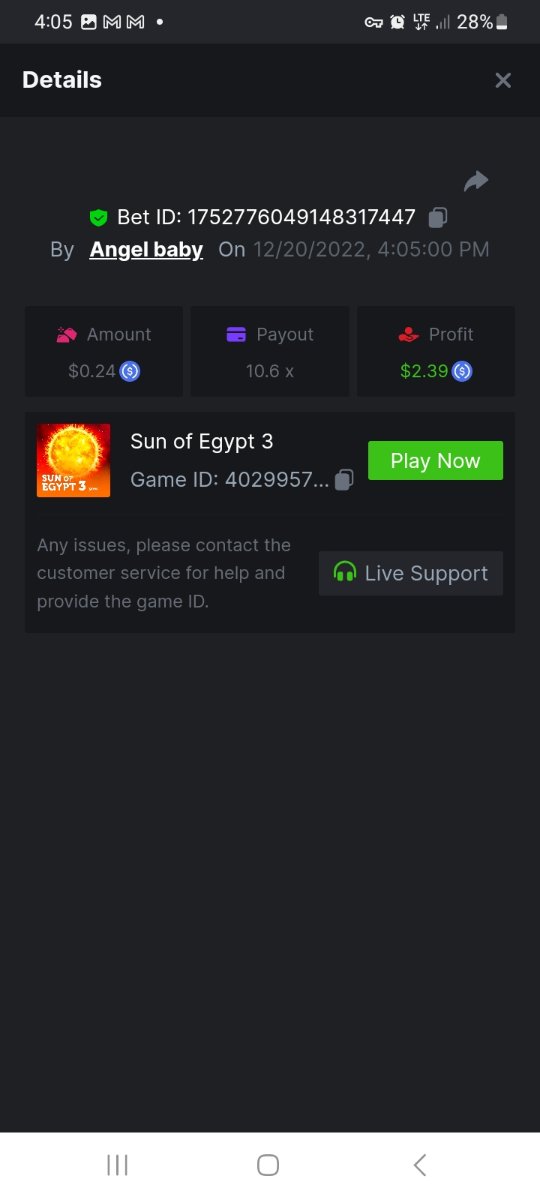Viewport: 540px width, 1200px height.
Task: Select the Sun of Egypt 3 game title
Action: coord(202,442)
